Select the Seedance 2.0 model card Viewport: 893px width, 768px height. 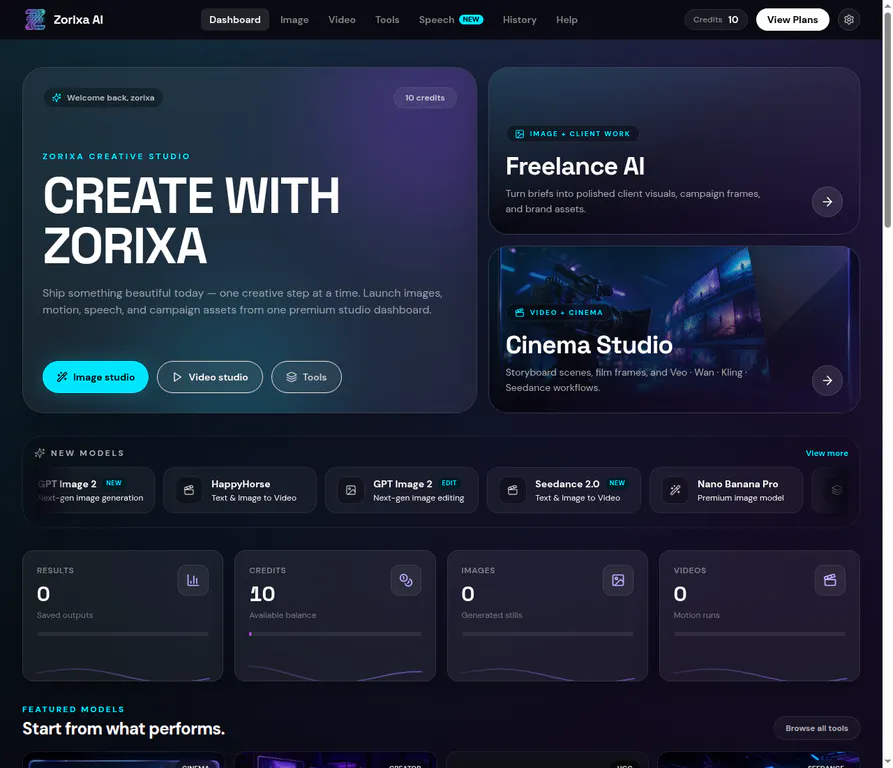click(564, 490)
